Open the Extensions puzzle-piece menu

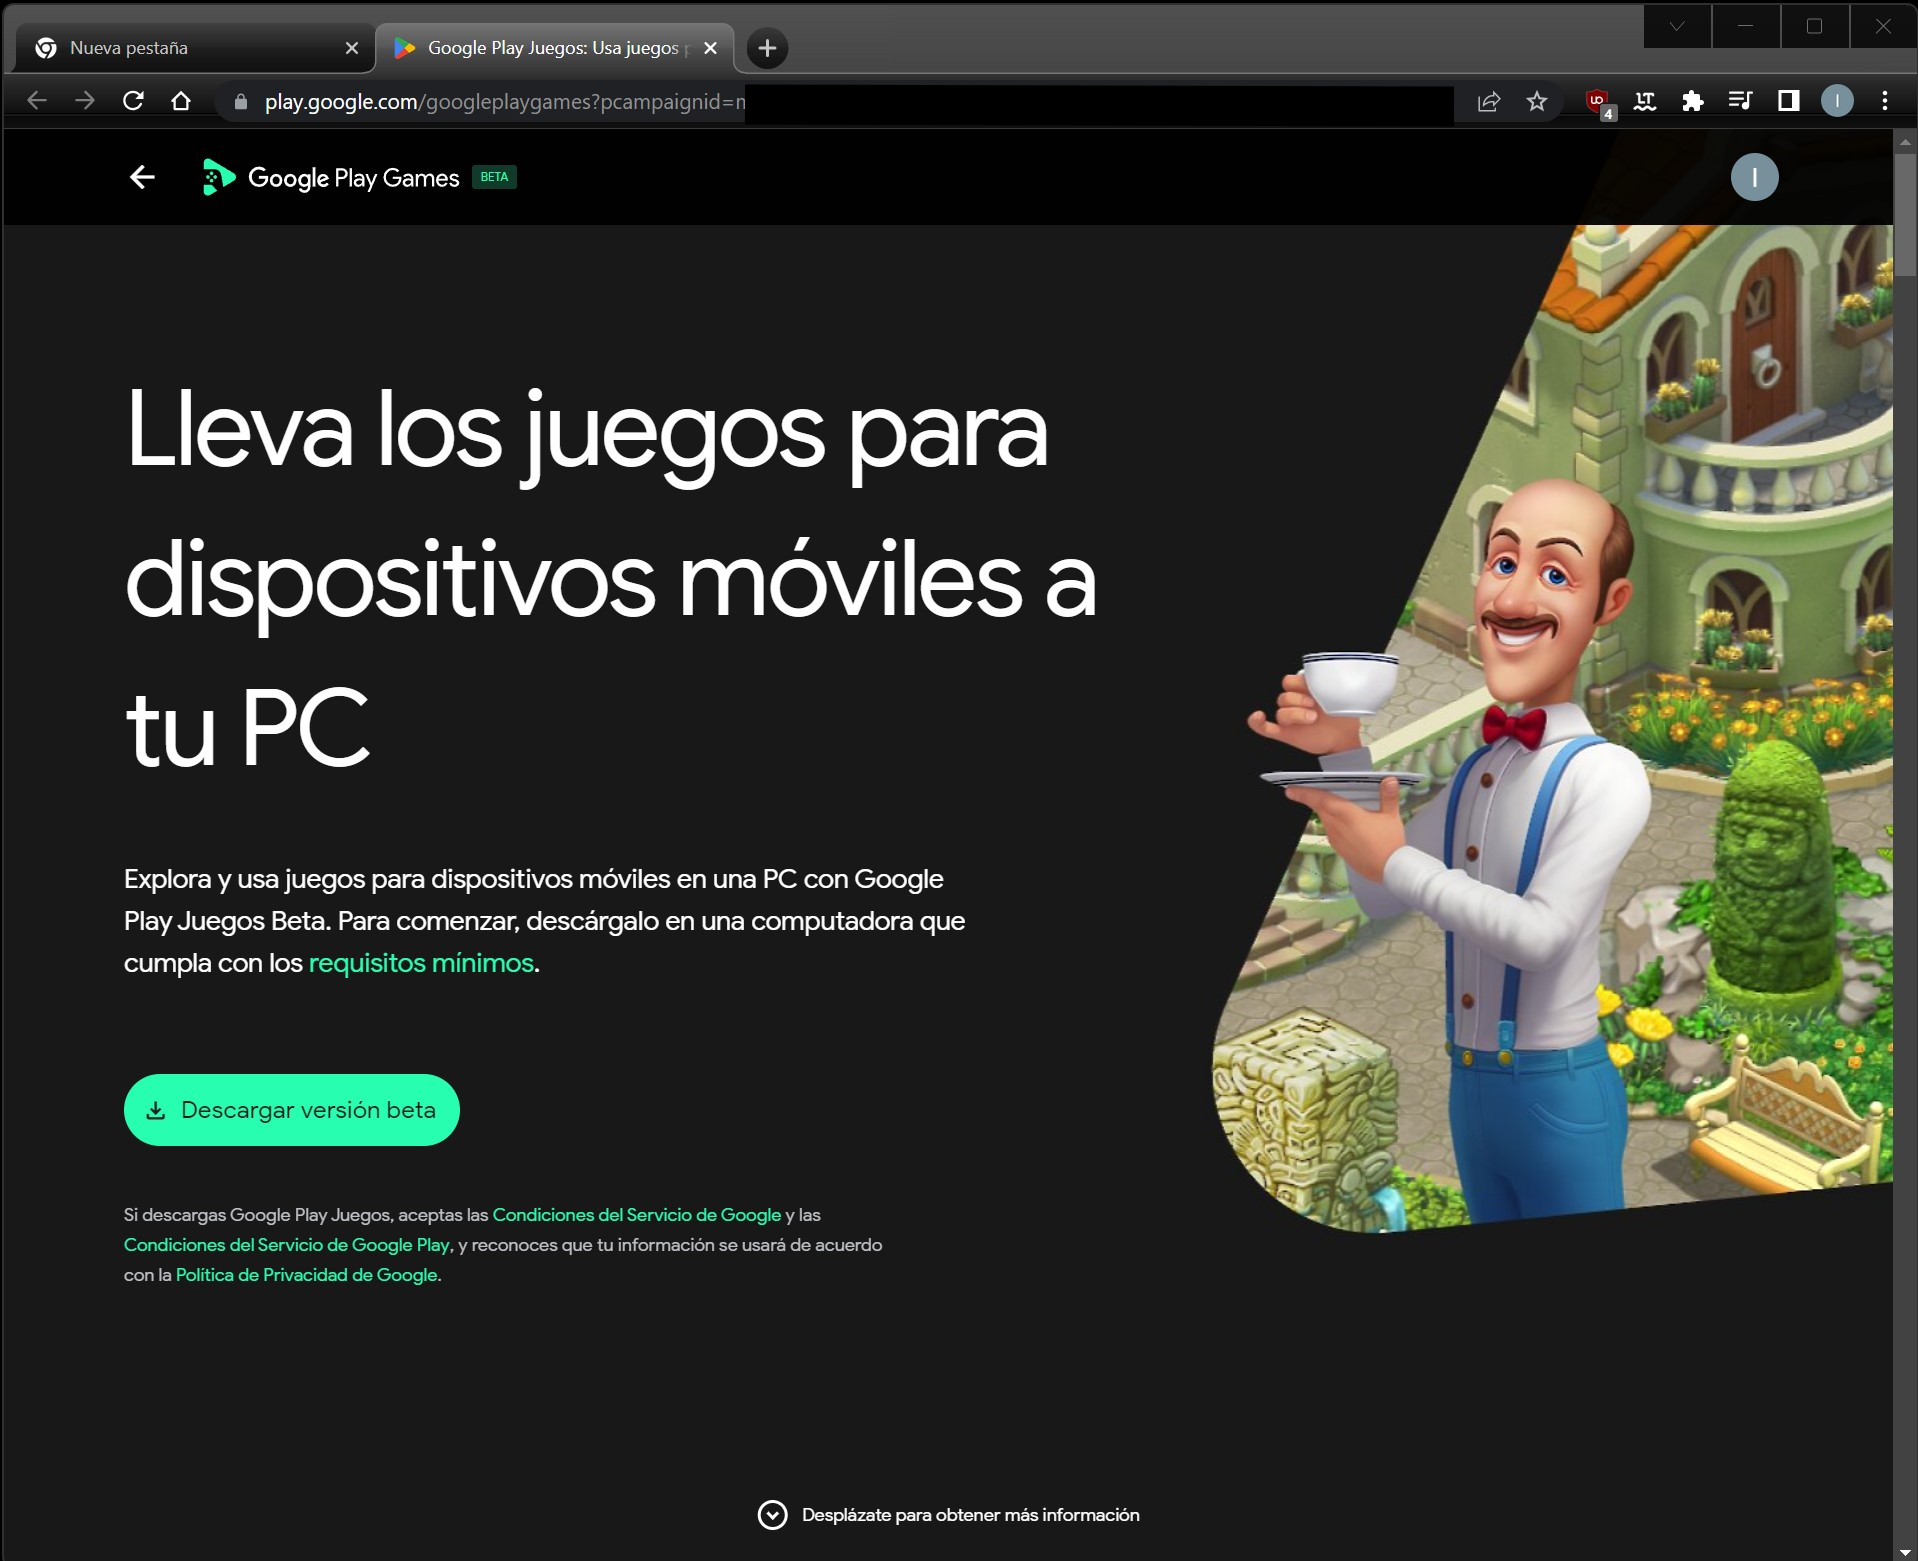tap(1693, 101)
